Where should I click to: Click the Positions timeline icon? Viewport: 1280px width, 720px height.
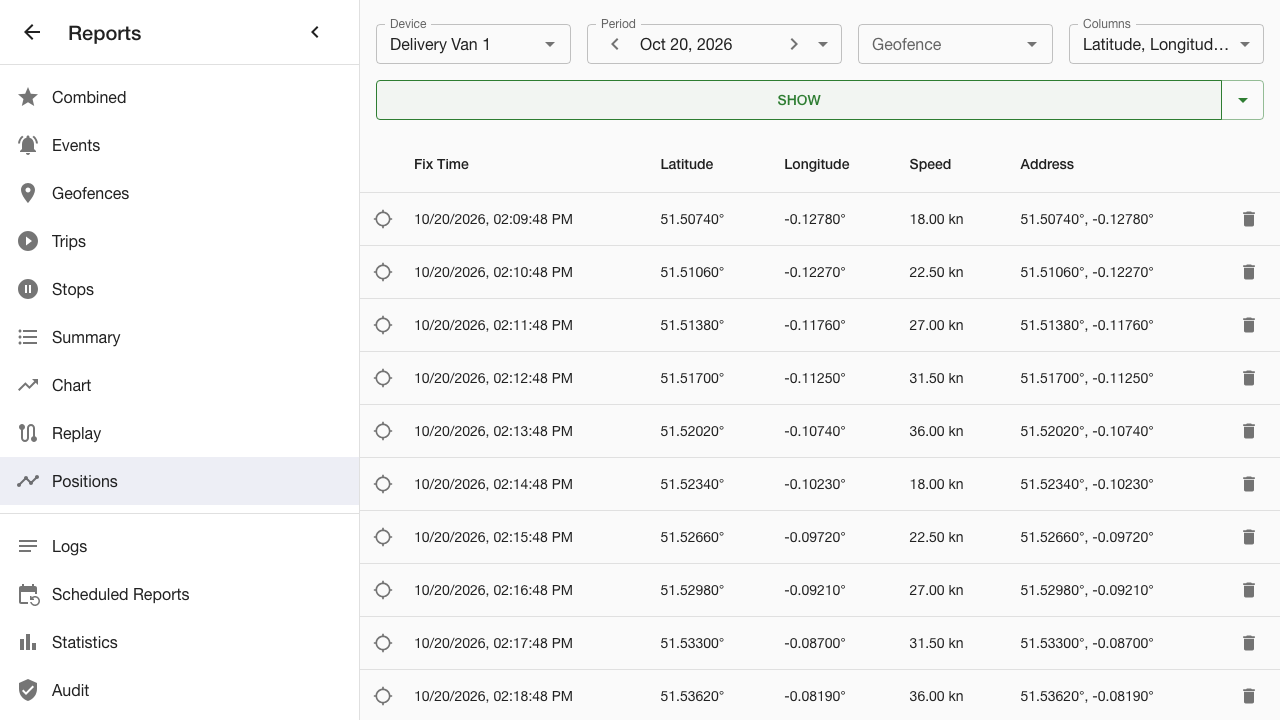pos(28,481)
